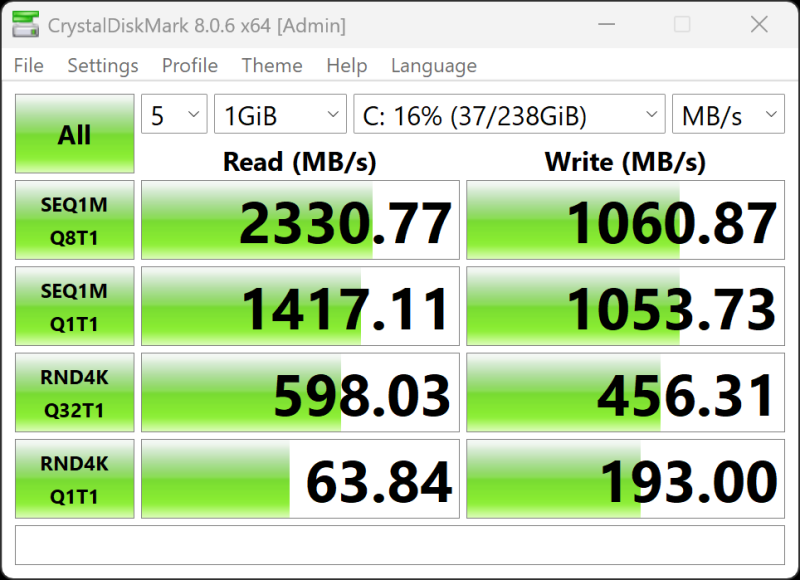Image resolution: width=800 pixels, height=580 pixels.
Task: Click the 2330.77 read result
Action: tap(300, 220)
